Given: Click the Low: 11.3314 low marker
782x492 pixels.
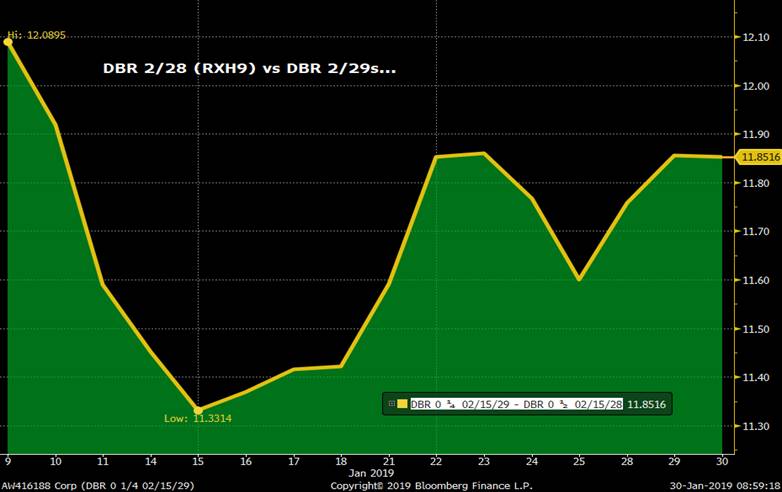Looking at the screenshot, I should [x=198, y=418].
